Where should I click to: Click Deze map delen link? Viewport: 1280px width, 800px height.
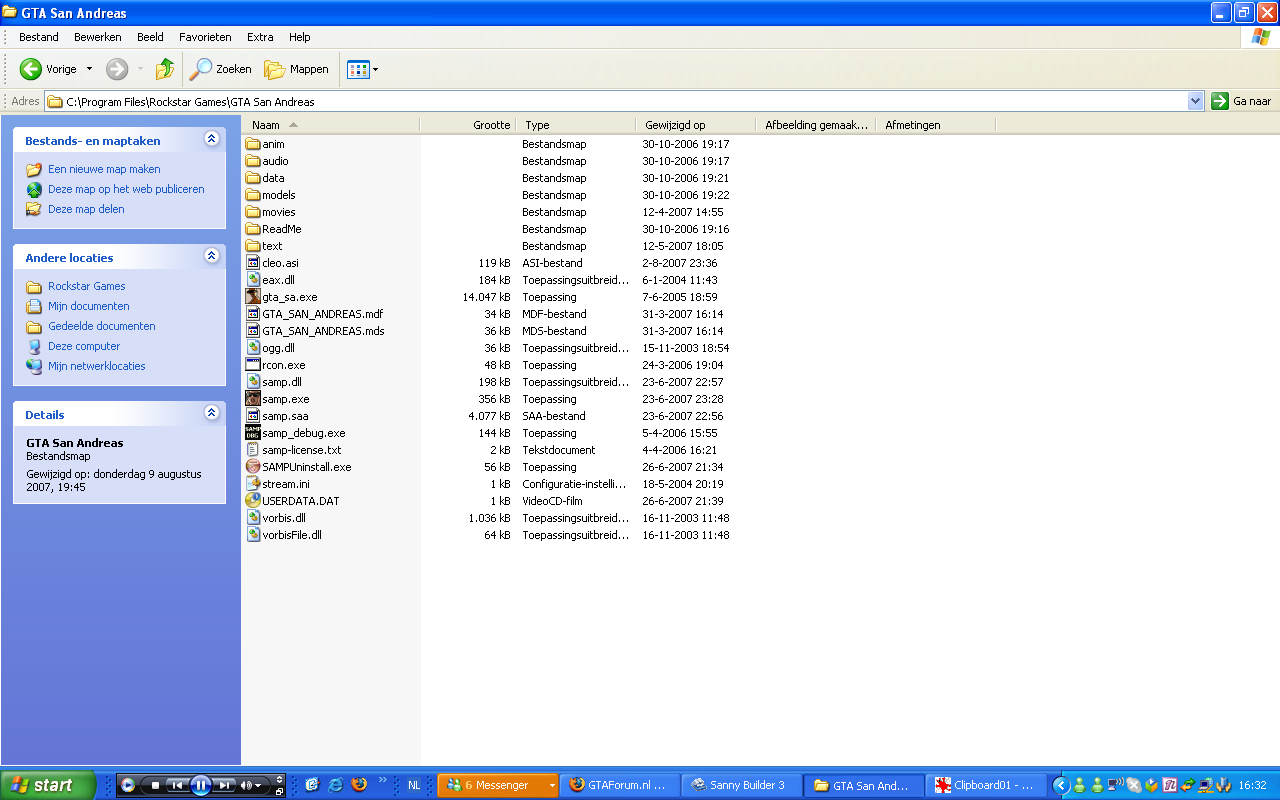[x=86, y=209]
